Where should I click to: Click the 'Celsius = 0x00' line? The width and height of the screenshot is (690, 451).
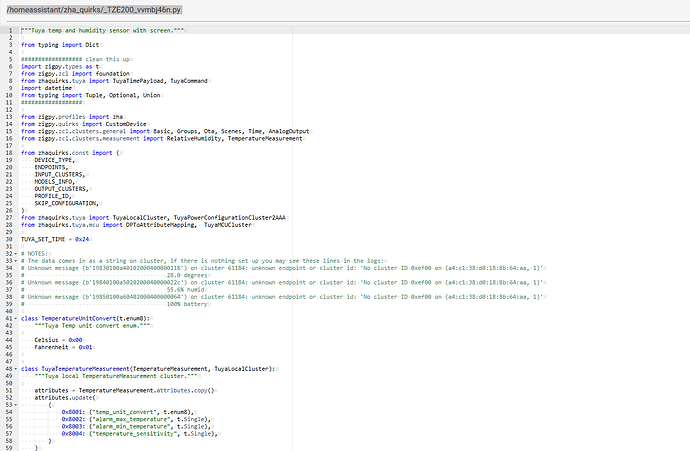(58, 340)
